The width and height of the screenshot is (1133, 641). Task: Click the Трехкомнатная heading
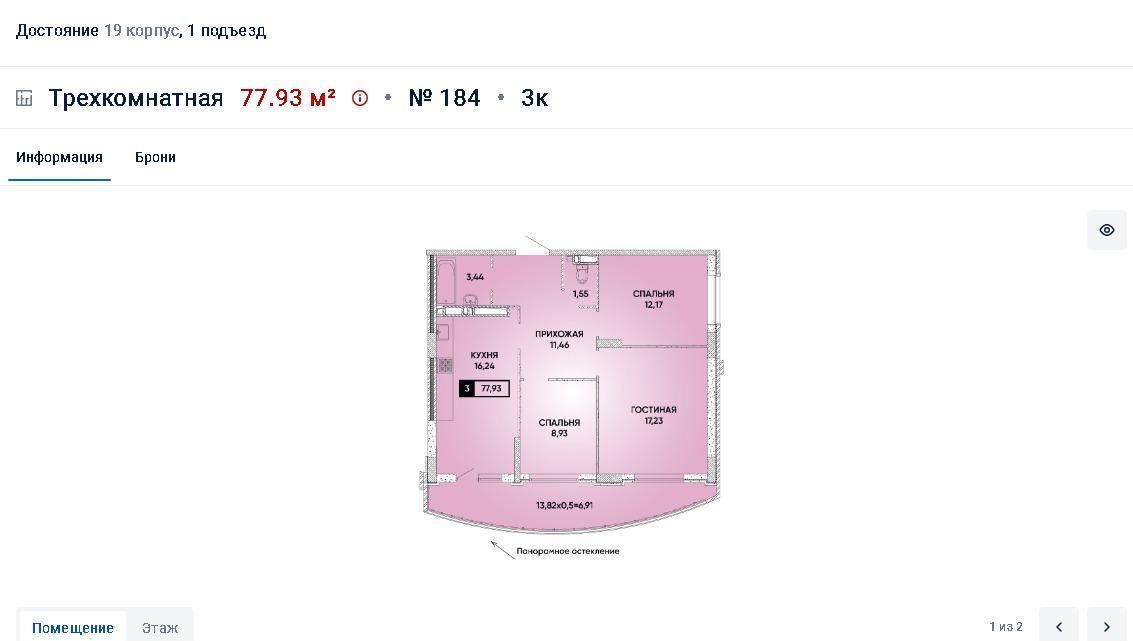136,98
